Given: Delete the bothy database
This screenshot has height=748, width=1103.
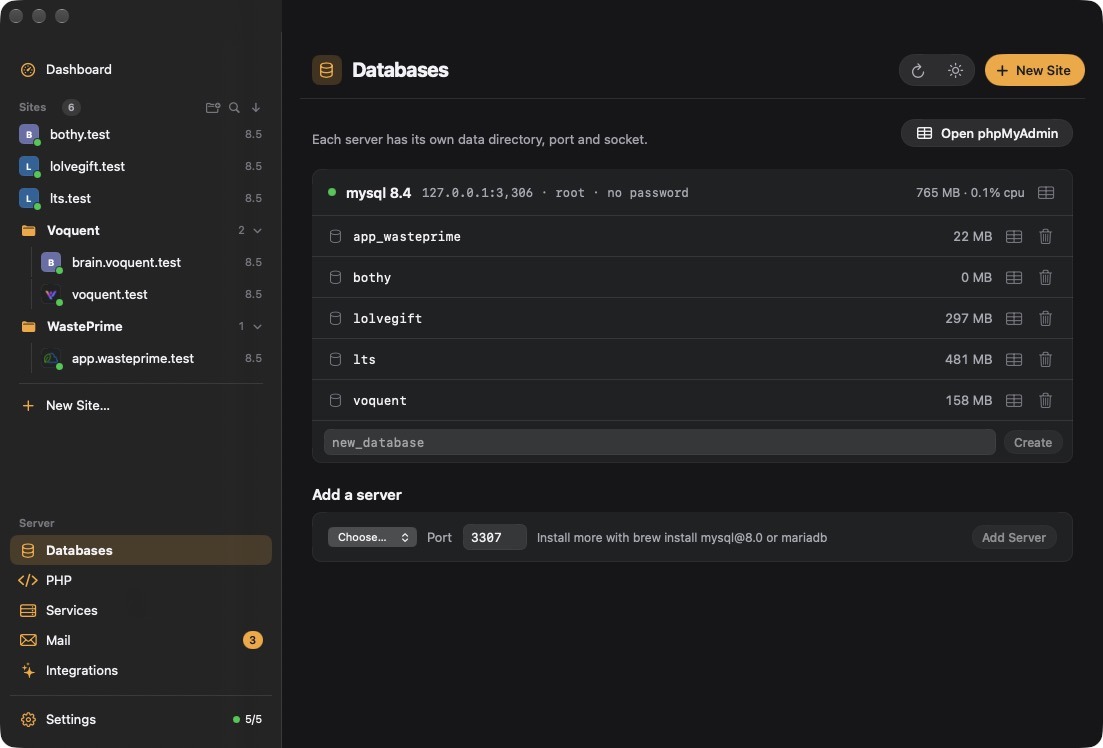Looking at the screenshot, I should (x=1046, y=277).
